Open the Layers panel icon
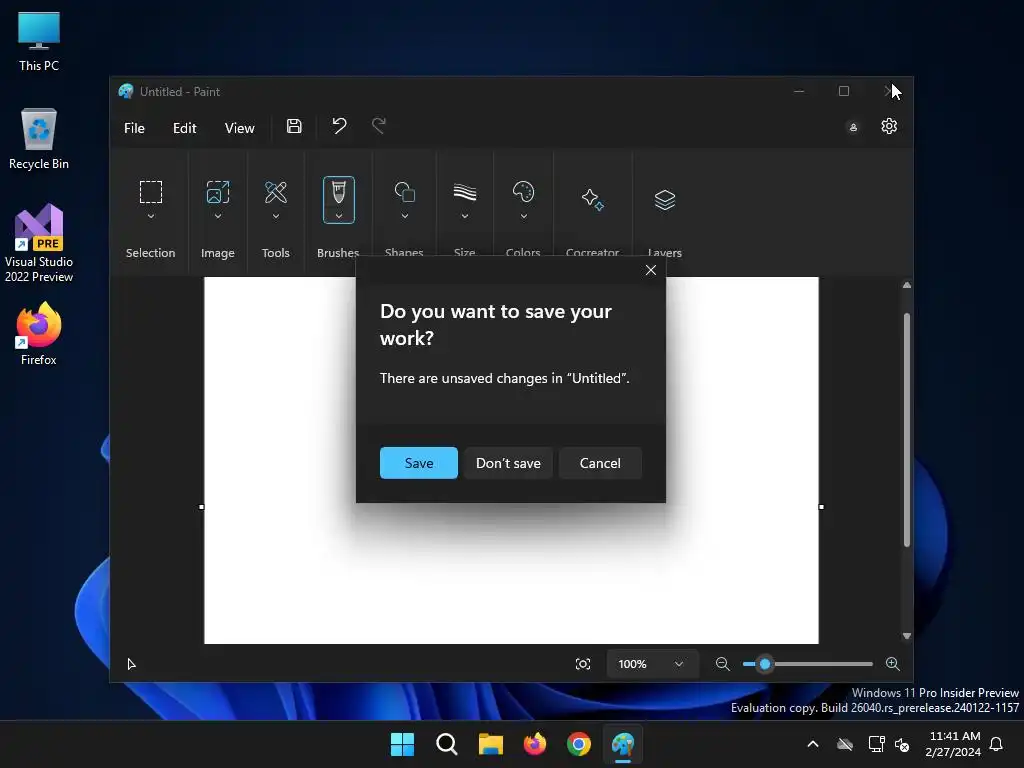 coord(665,199)
